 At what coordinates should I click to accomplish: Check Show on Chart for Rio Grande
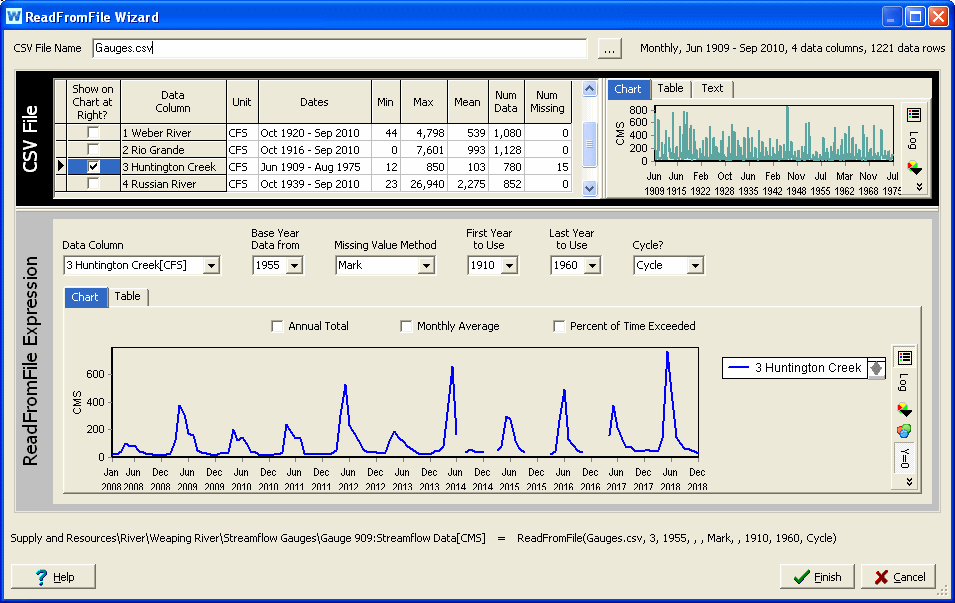93,149
